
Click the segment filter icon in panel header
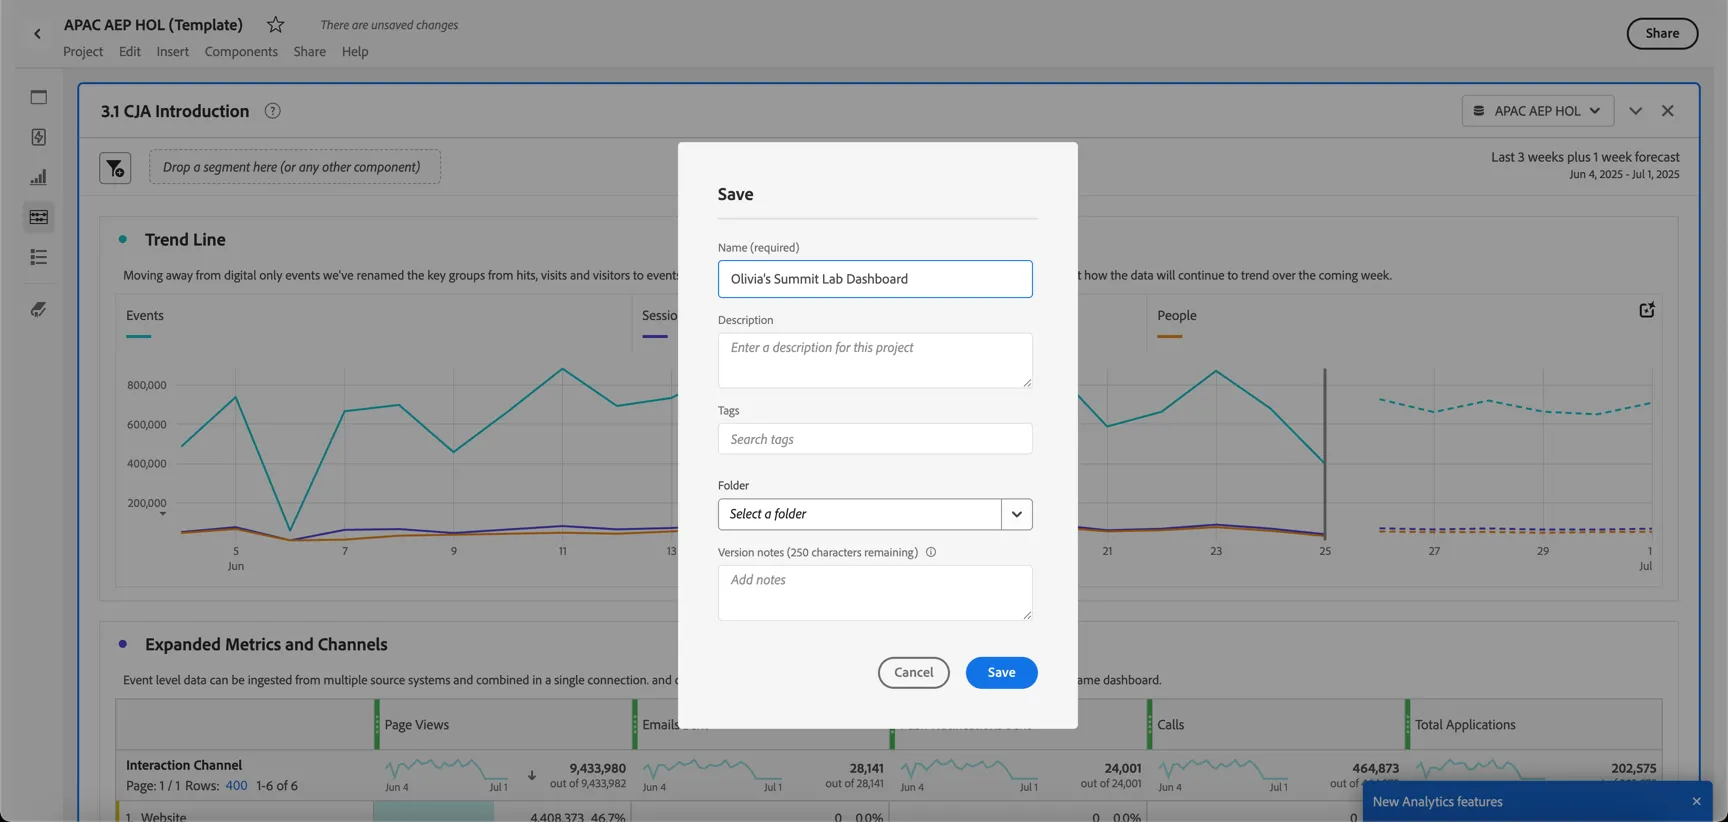tap(115, 167)
